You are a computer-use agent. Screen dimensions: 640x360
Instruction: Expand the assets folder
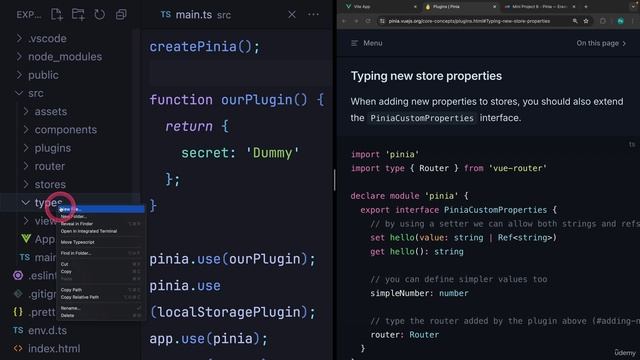(26, 111)
